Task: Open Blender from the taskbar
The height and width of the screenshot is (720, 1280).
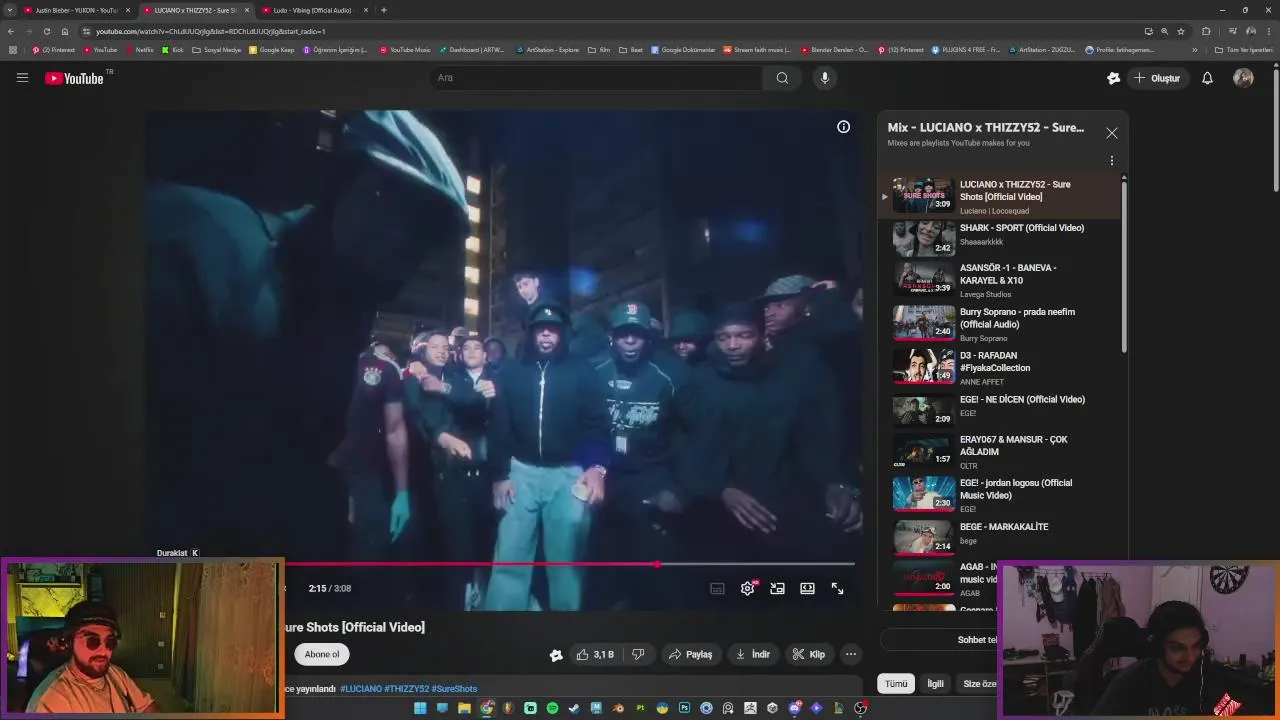Action: point(617,708)
